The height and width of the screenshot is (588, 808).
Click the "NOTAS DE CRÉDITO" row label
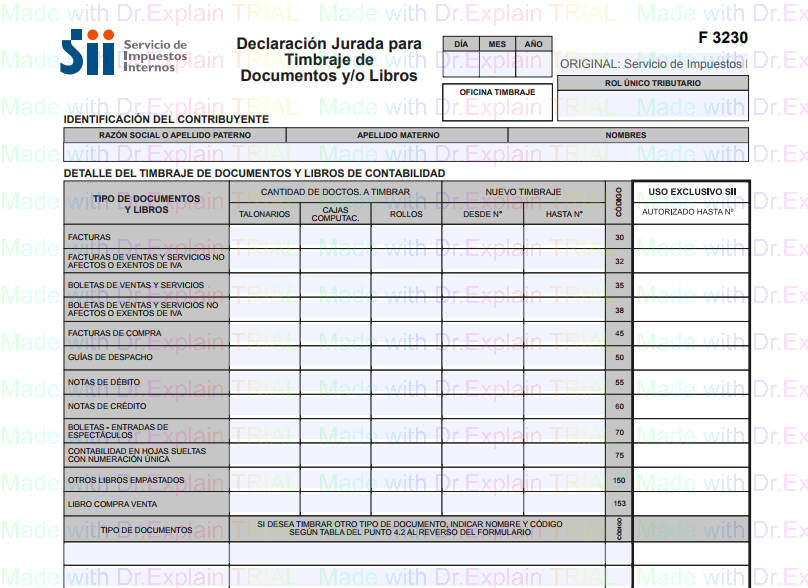(107, 406)
